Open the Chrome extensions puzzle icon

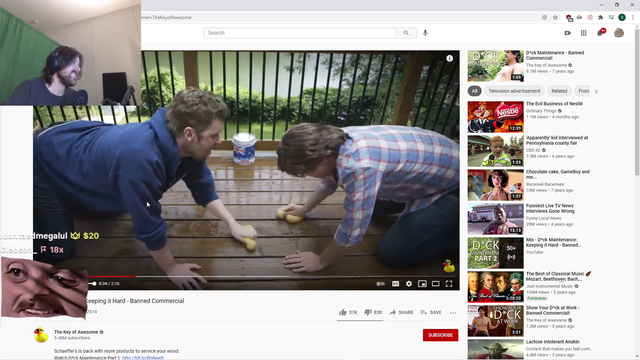click(600, 17)
